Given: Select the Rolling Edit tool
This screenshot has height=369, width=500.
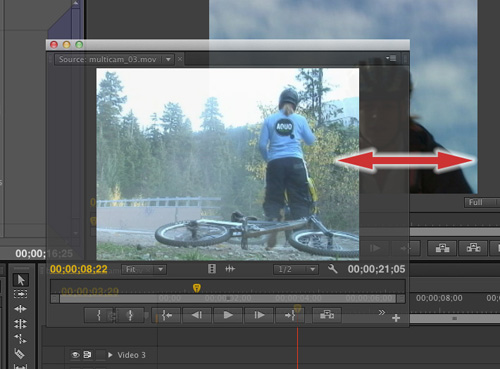Looking at the screenshot, I should coord(21,323).
